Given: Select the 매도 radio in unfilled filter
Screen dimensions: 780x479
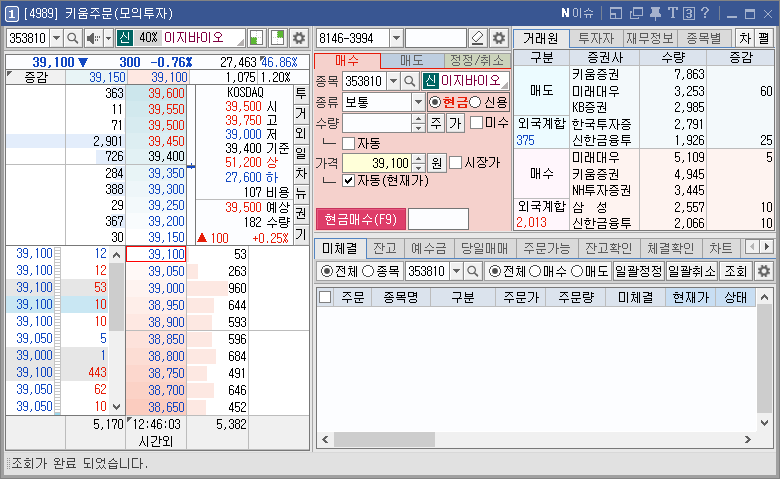Looking at the screenshot, I should tap(577, 271).
